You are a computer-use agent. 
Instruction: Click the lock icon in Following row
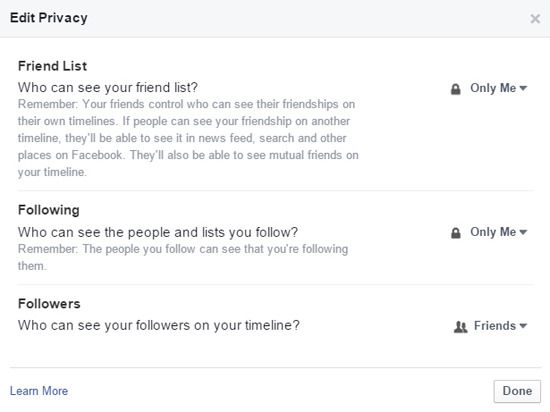(455, 233)
